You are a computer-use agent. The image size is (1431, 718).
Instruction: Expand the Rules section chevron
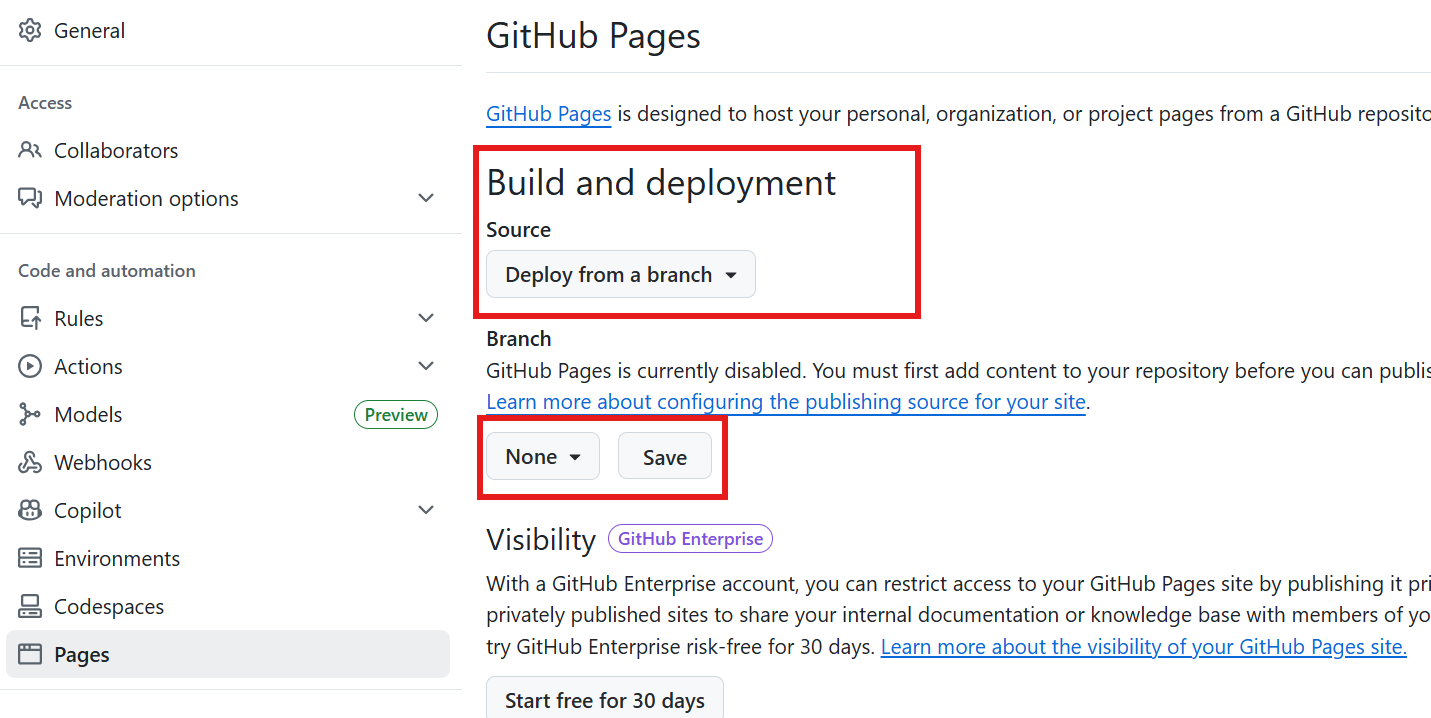(x=426, y=319)
